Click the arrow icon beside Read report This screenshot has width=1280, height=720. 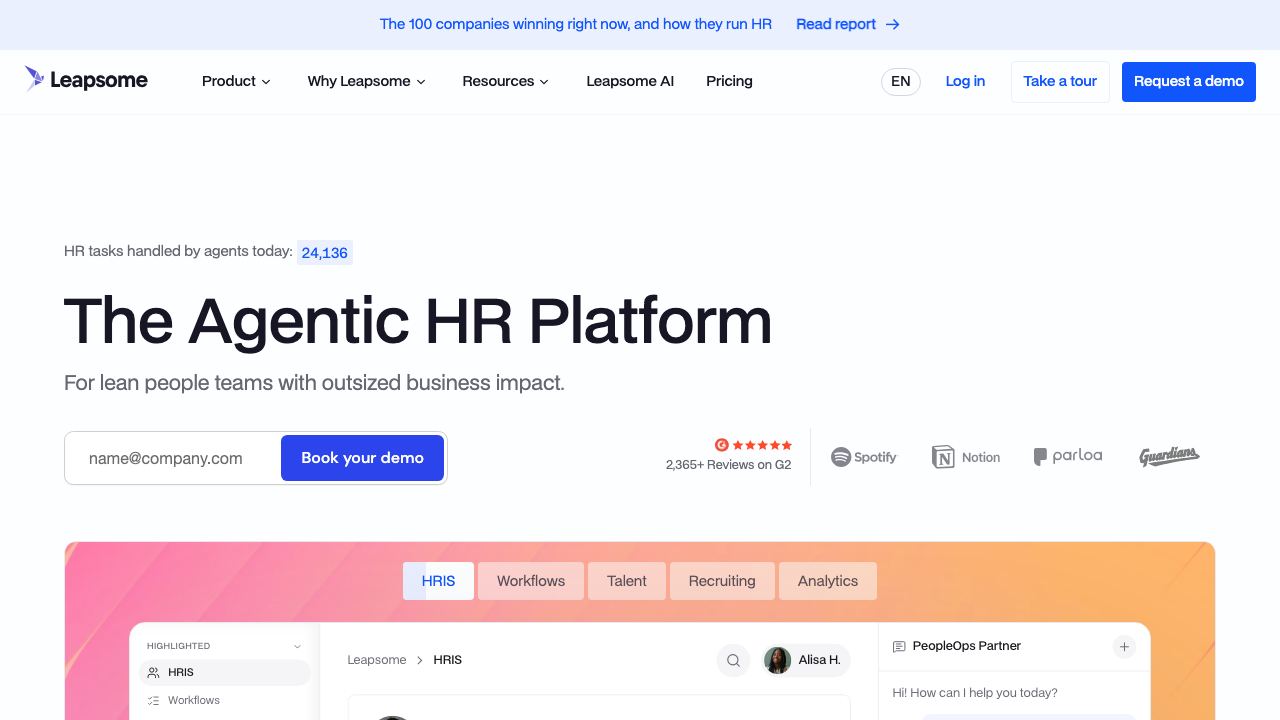coord(893,24)
